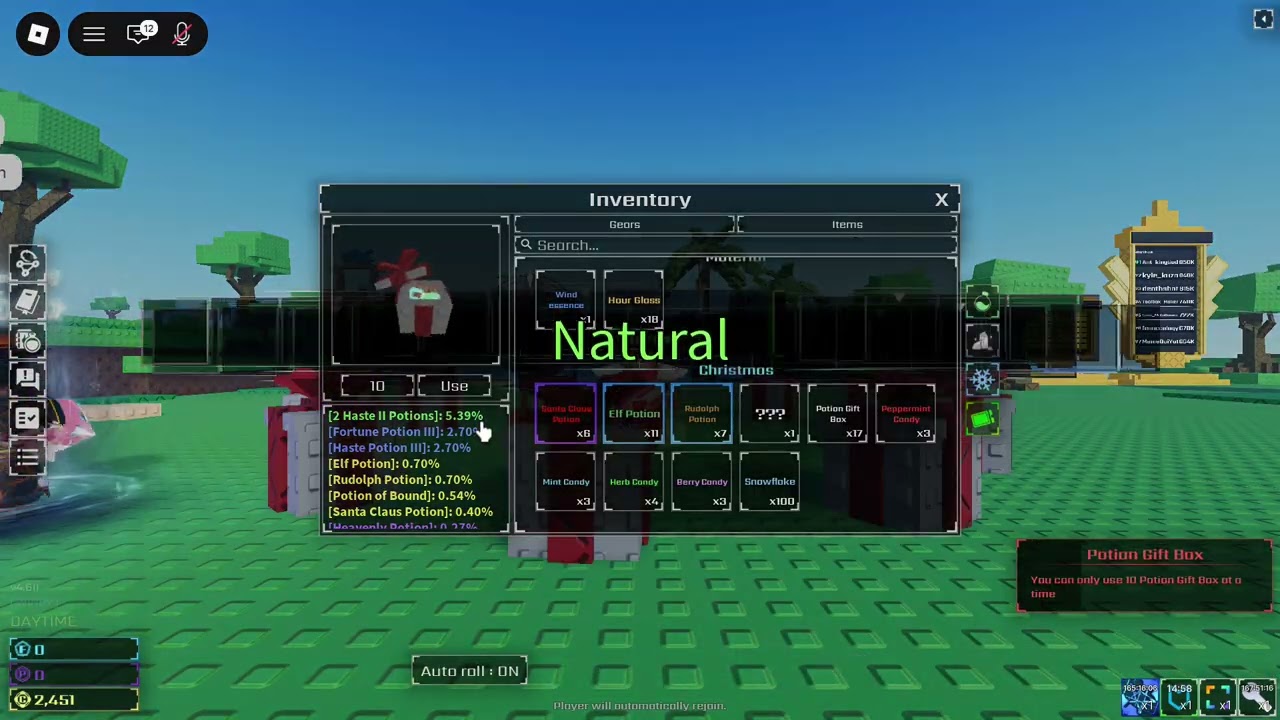Click the purple P currency counter

74,675
